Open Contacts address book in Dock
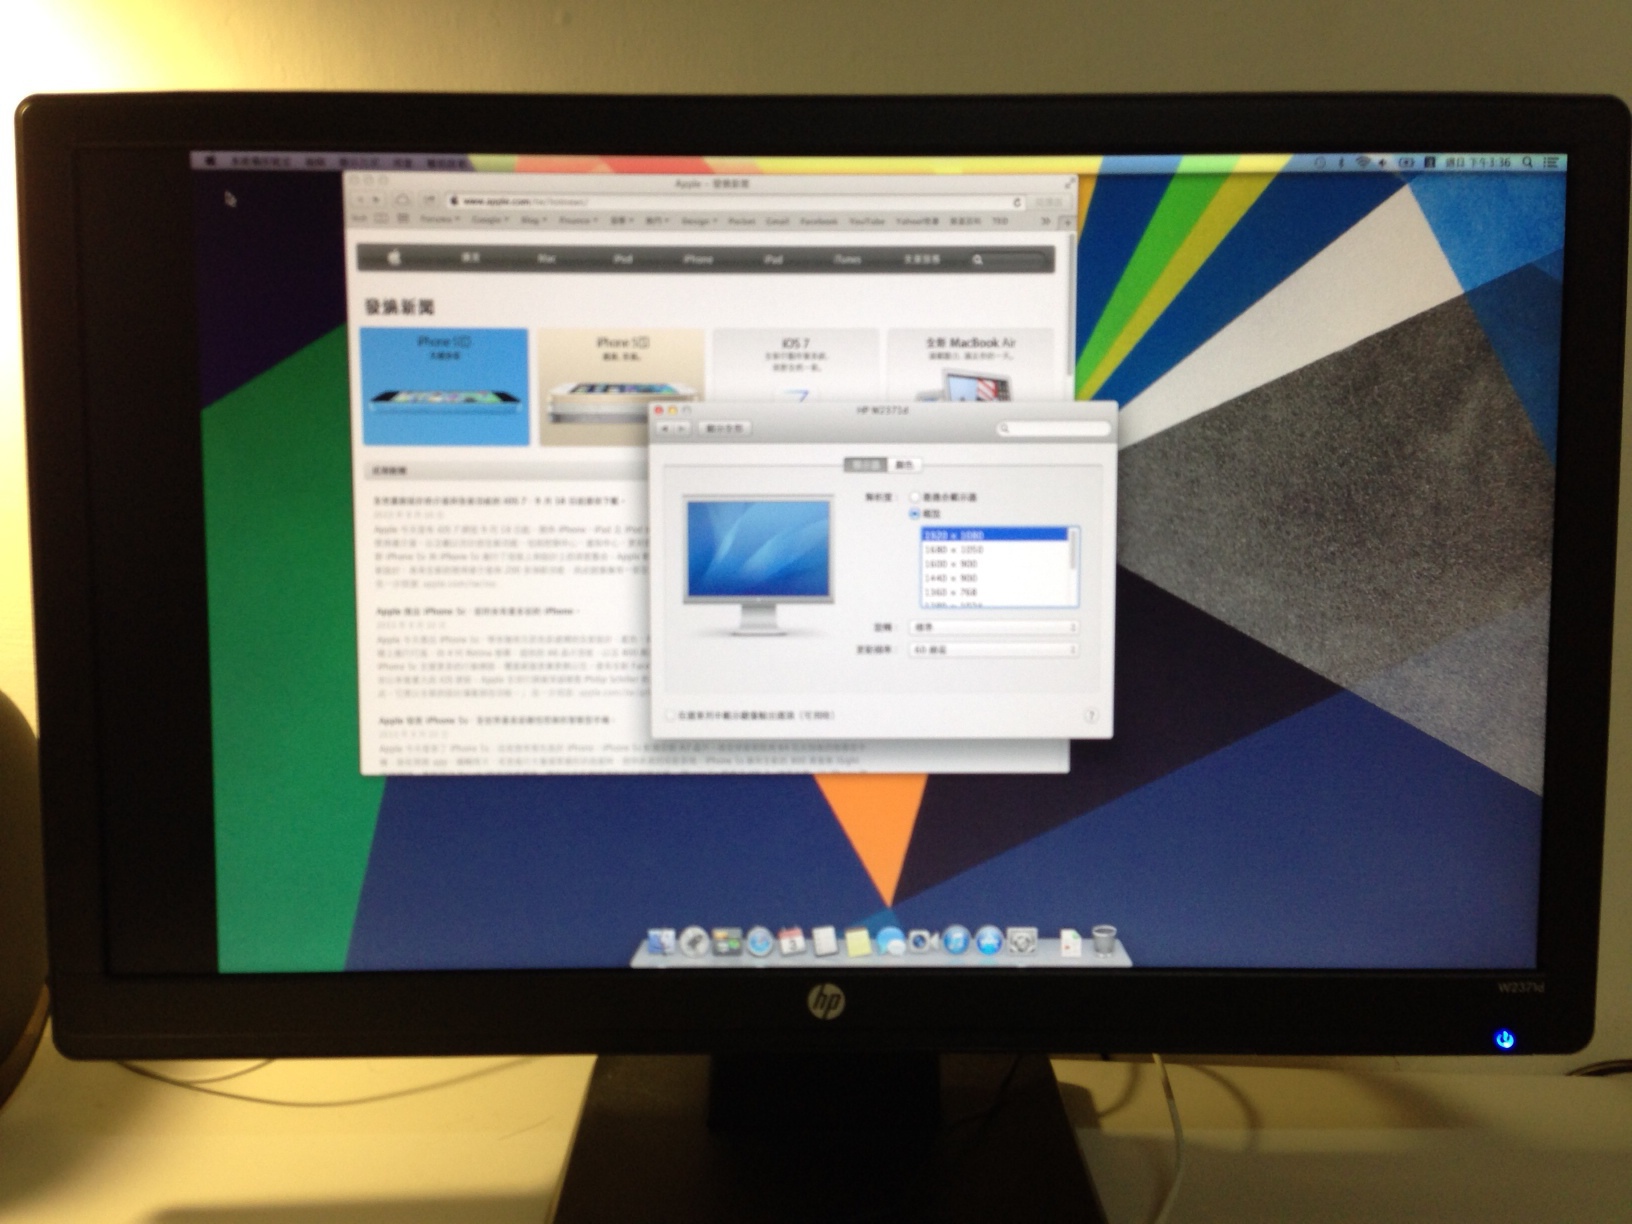1632x1224 pixels. pos(825,941)
